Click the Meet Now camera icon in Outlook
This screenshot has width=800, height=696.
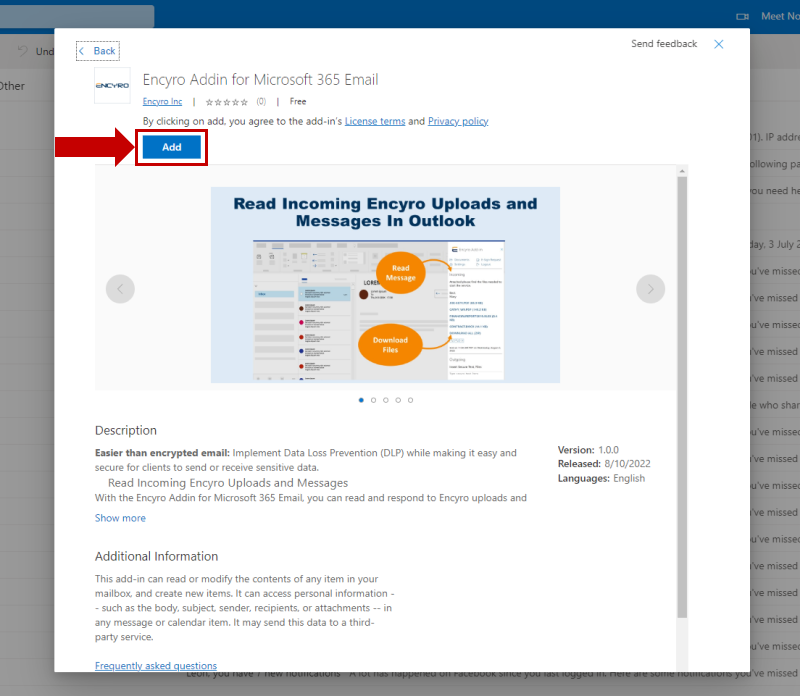[x=742, y=17]
